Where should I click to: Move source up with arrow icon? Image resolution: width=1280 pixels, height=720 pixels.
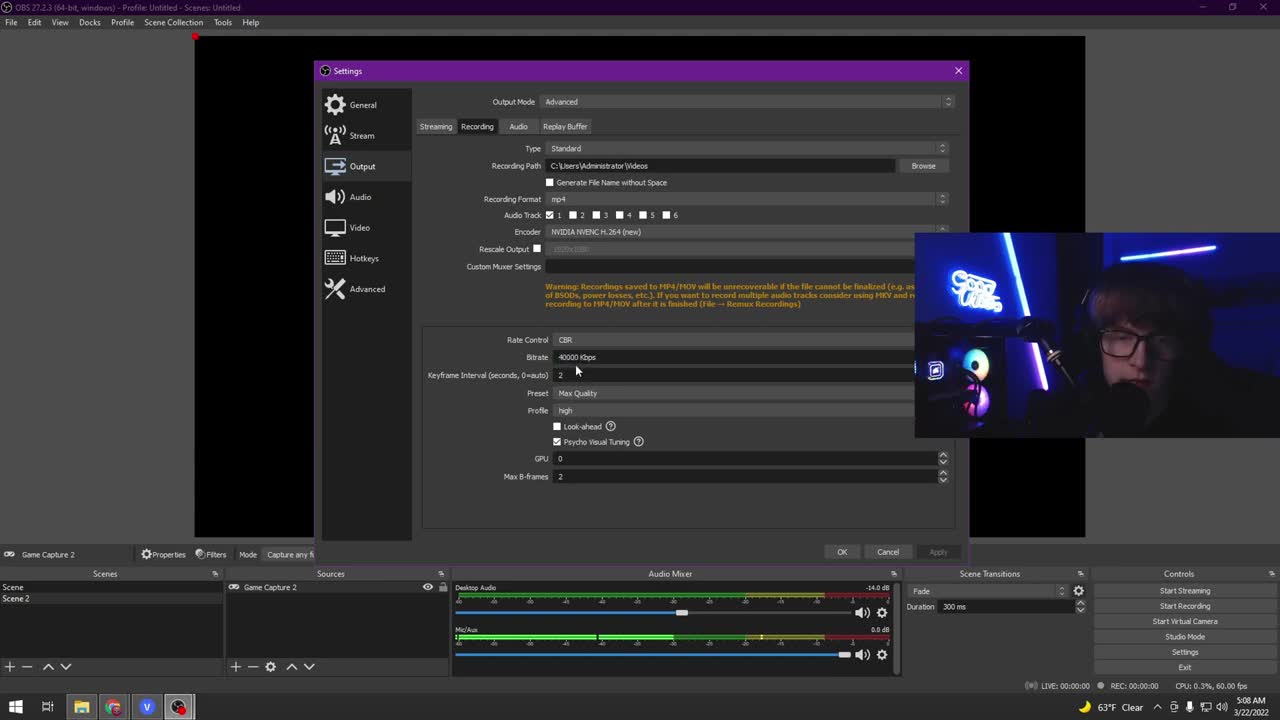(x=291, y=667)
